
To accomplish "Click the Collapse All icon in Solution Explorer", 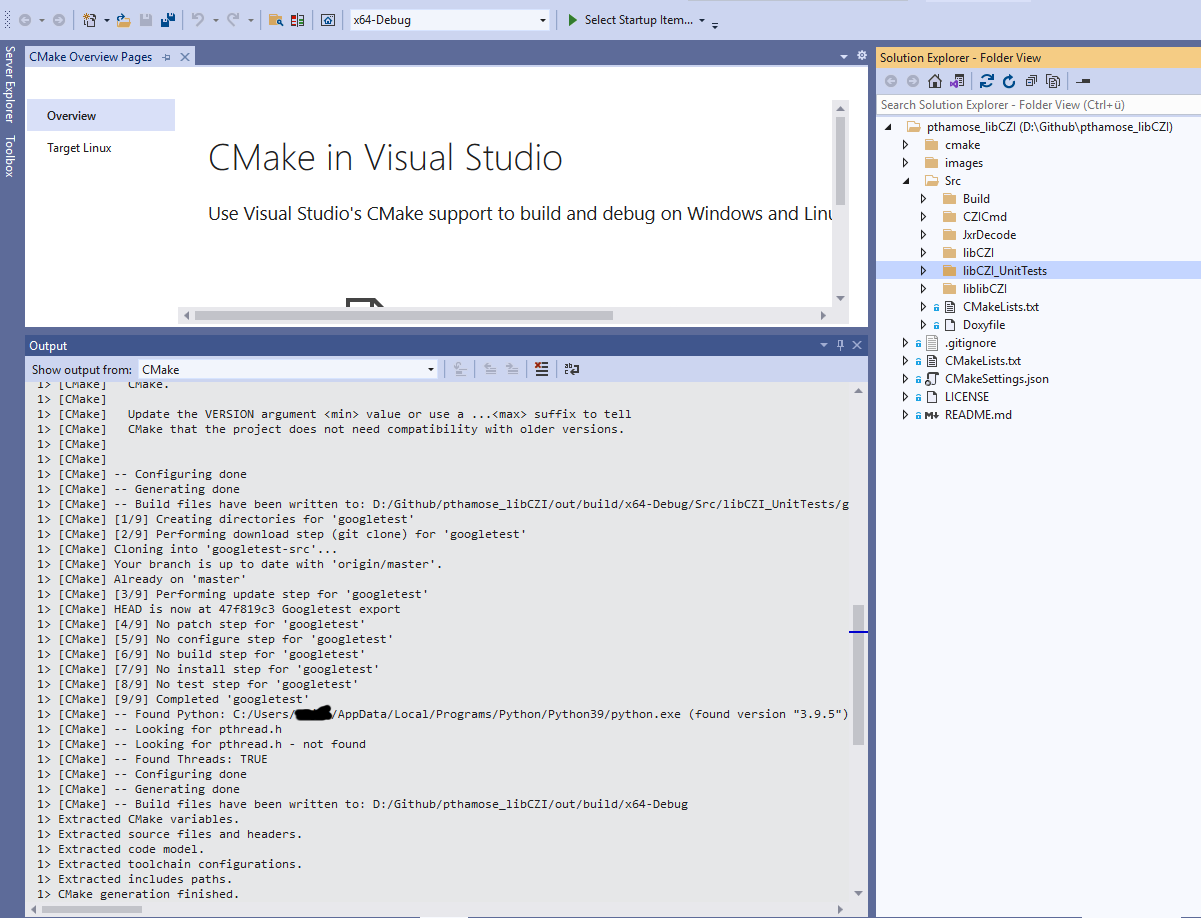I will click(1031, 81).
